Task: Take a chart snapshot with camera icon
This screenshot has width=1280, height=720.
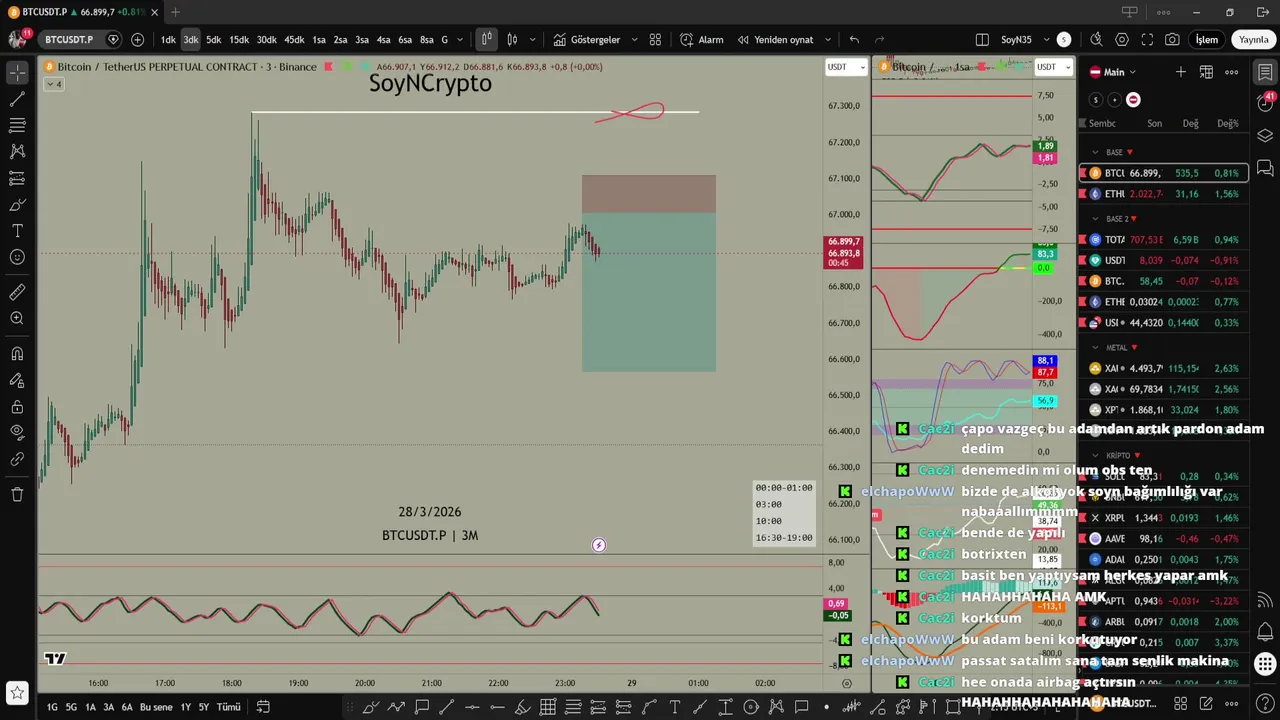Action: [x=1172, y=40]
